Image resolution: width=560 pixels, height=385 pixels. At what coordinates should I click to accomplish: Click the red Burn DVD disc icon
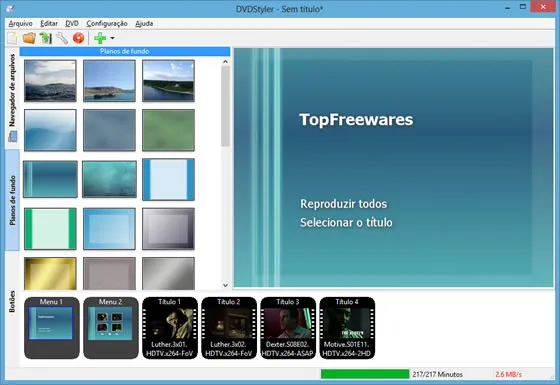[79, 38]
